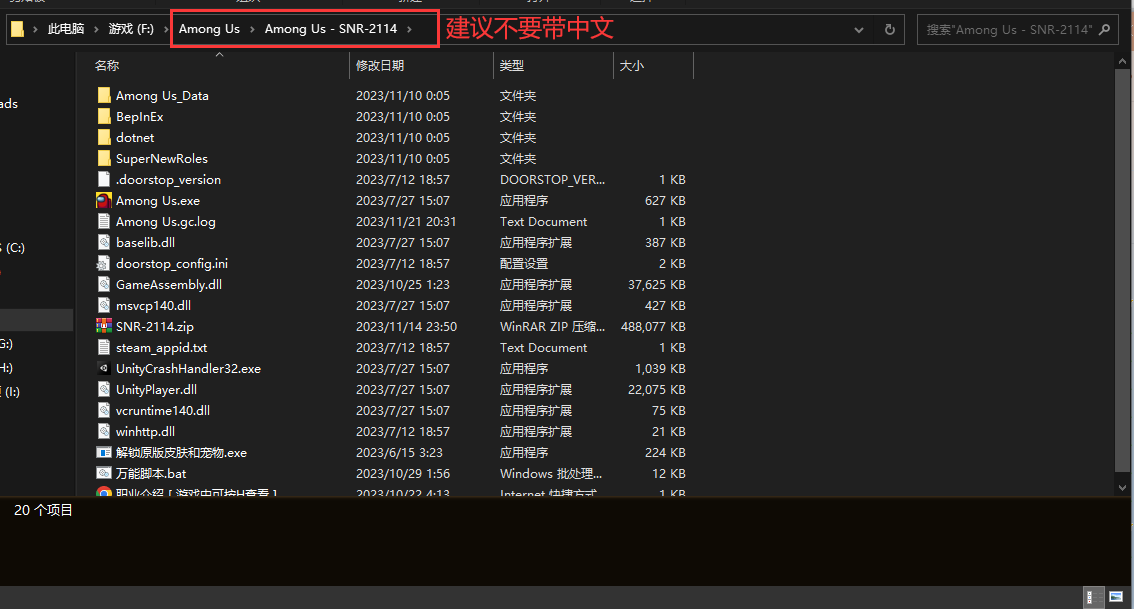Select the file name Among Us.exe
Image resolution: width=1134 pixels, height=609 pixels.
click(x=158, y=200)
